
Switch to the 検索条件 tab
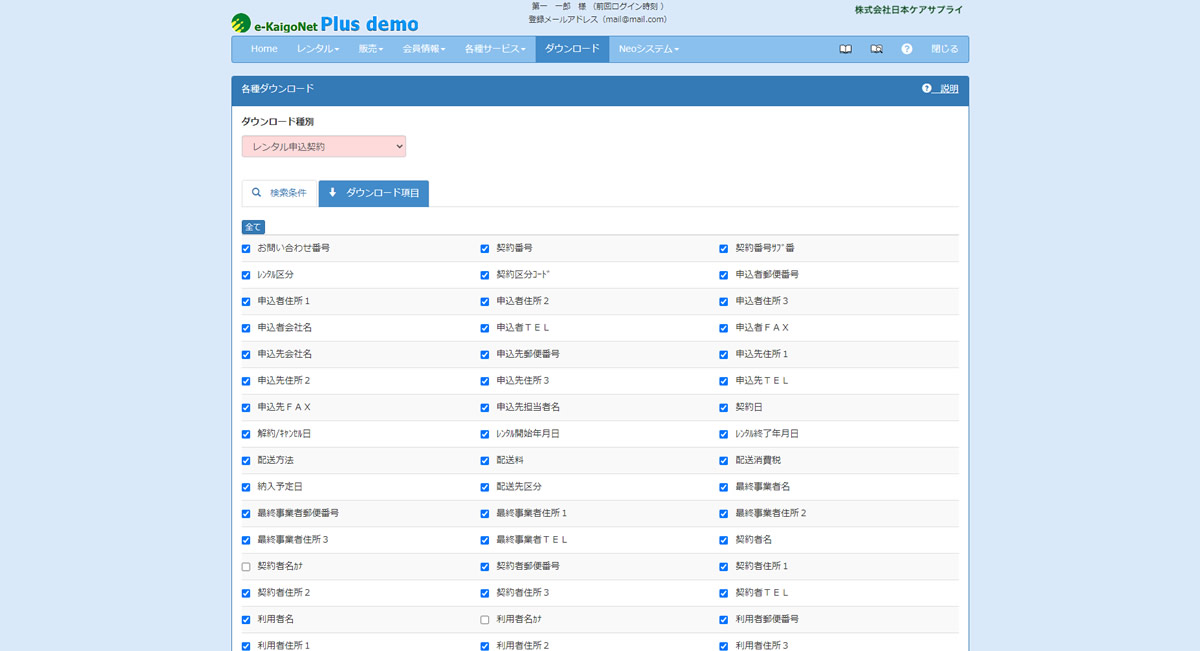pyautogui.click(x=279, y=193)
